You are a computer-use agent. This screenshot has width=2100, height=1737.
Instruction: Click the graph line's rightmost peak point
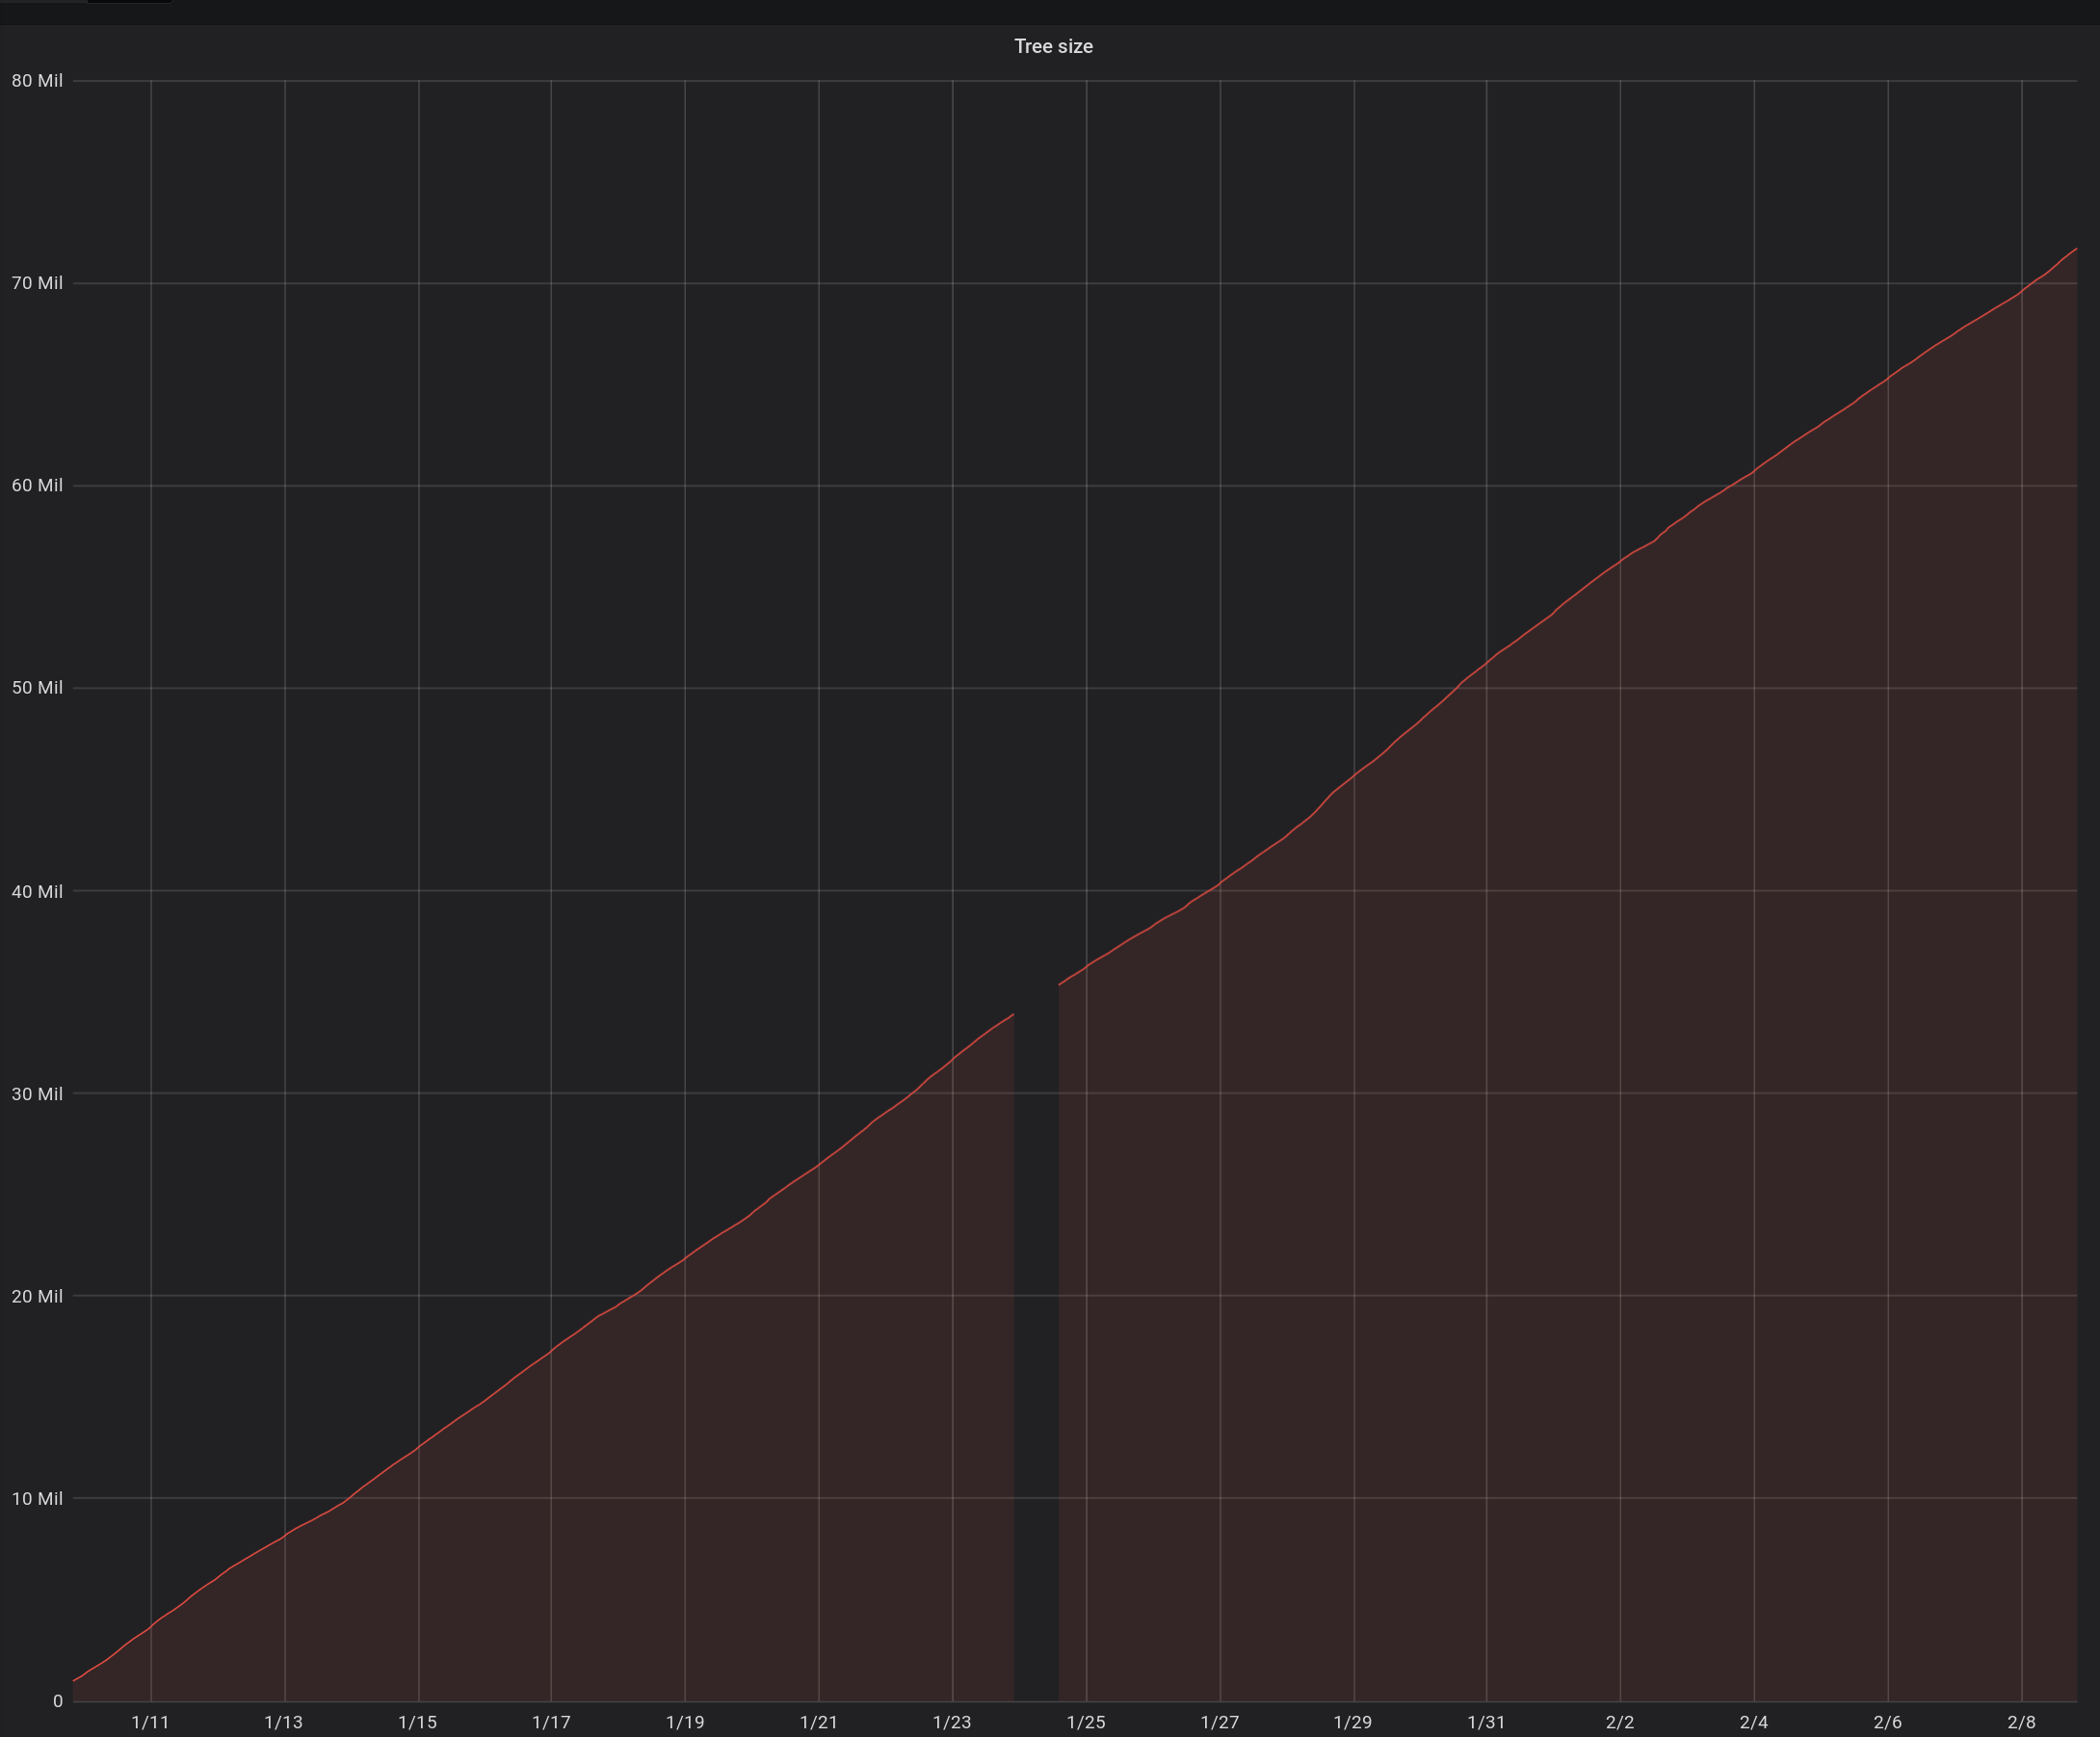pos(2076,249)
